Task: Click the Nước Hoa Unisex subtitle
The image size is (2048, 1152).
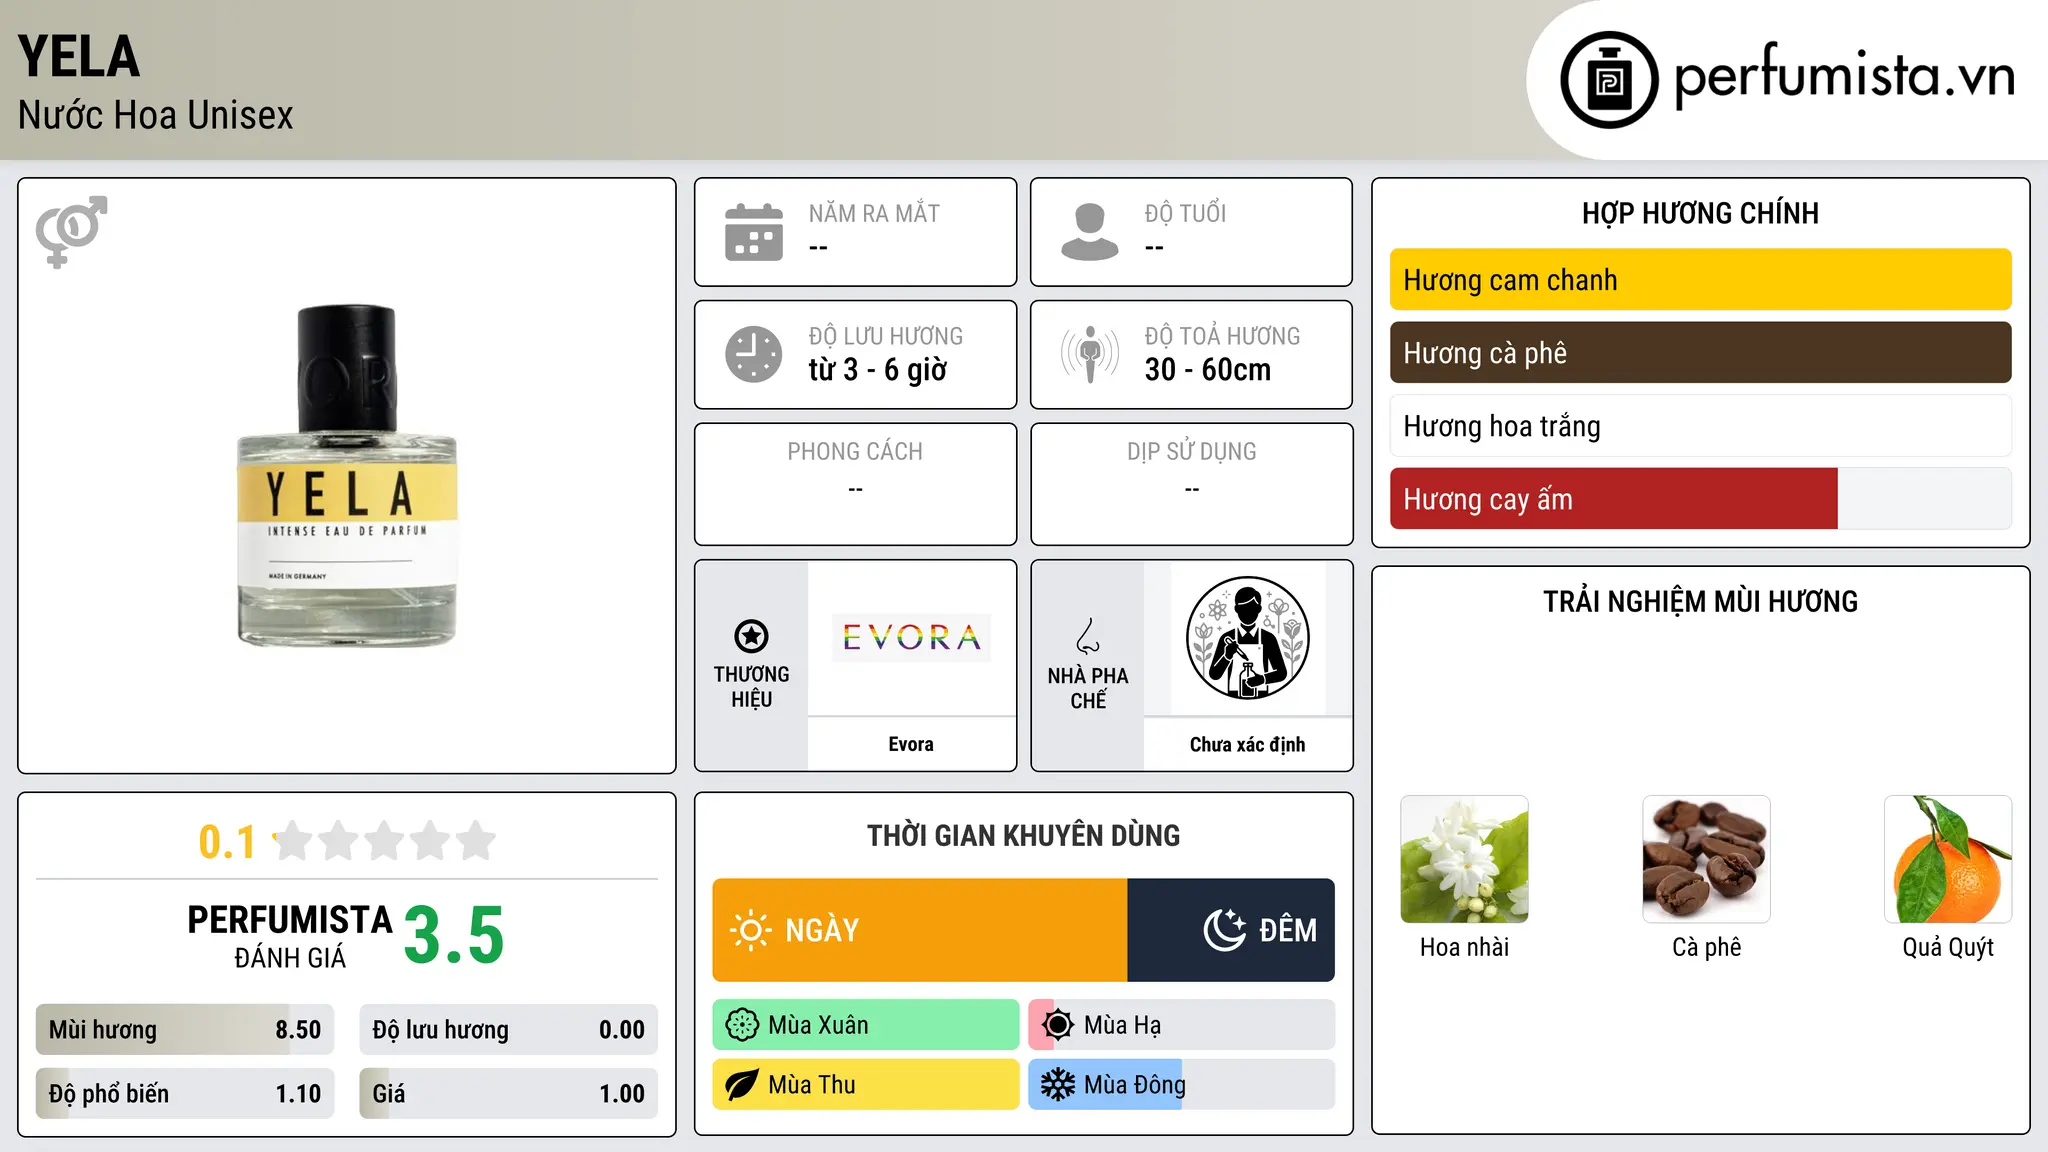Action: coord(155,116)
